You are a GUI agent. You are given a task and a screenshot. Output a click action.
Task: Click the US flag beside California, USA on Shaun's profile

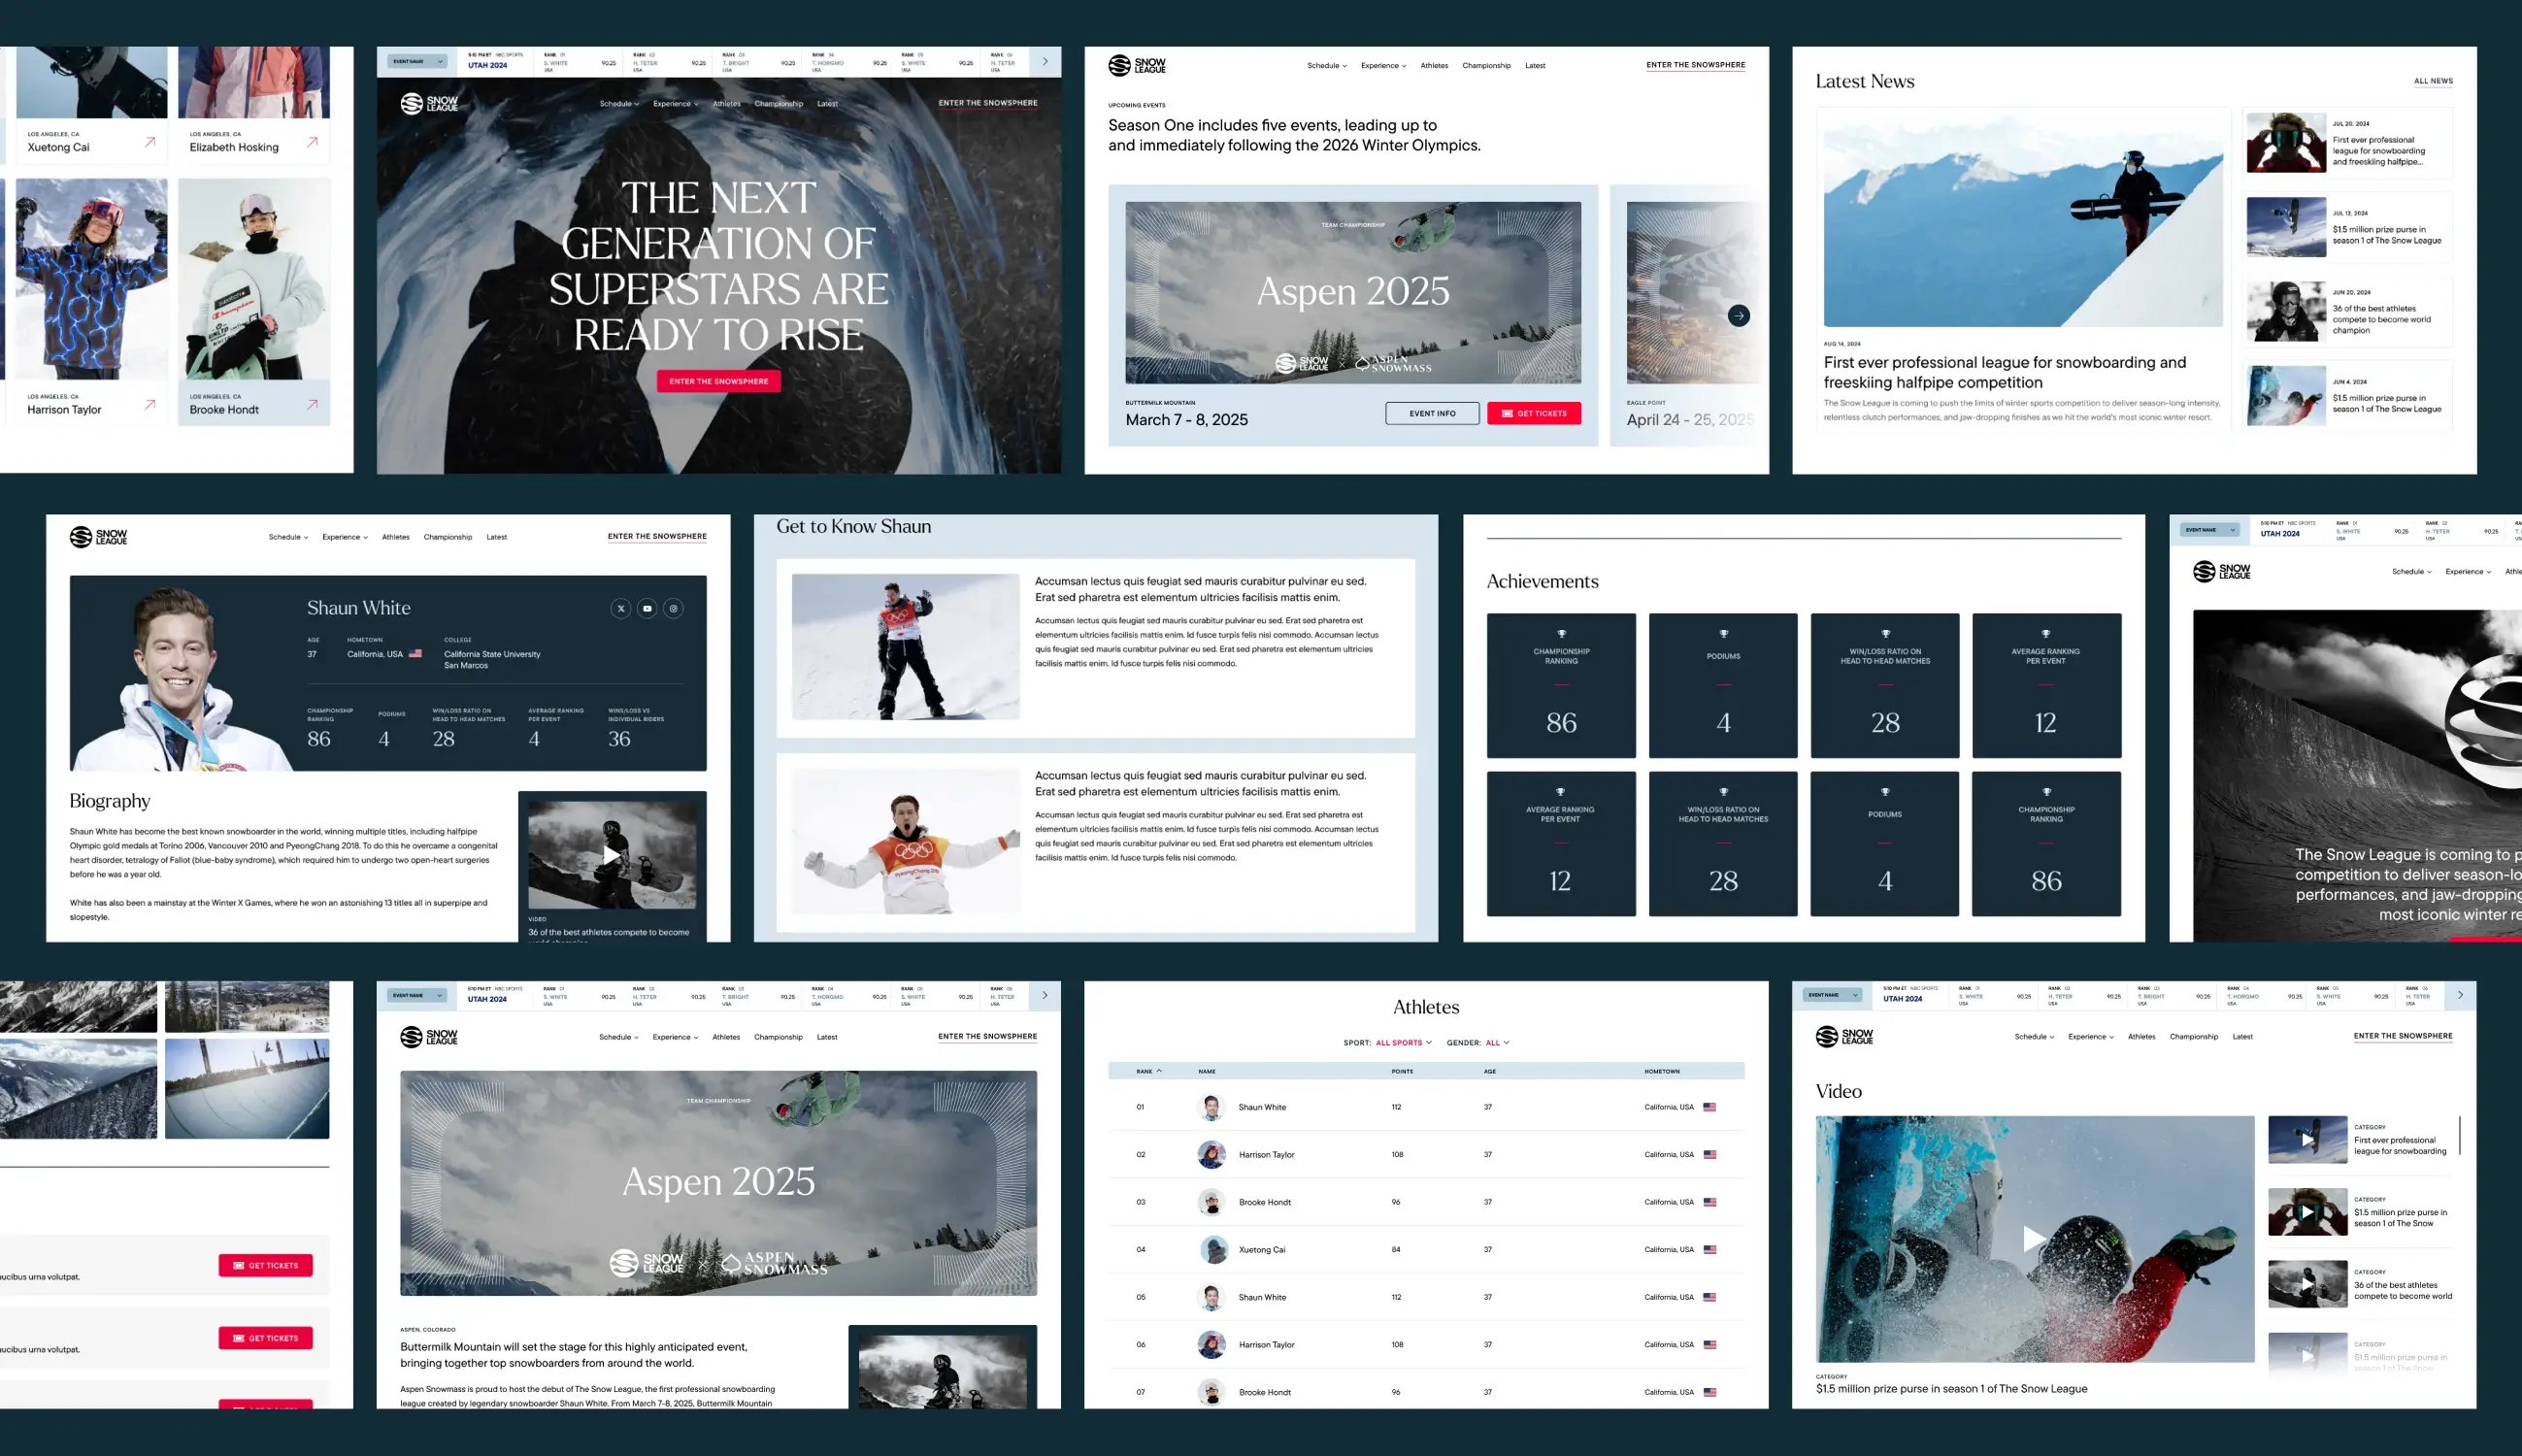click(415, 654)
